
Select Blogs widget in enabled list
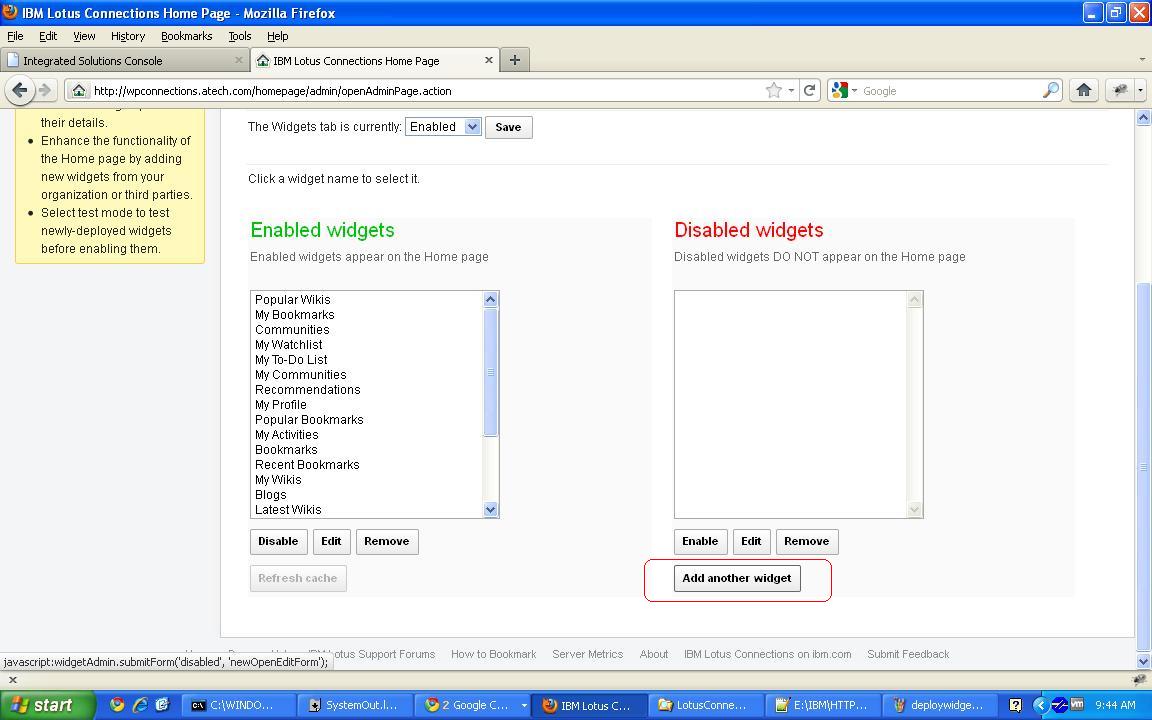pyautogui.click(x=270, y=494)
